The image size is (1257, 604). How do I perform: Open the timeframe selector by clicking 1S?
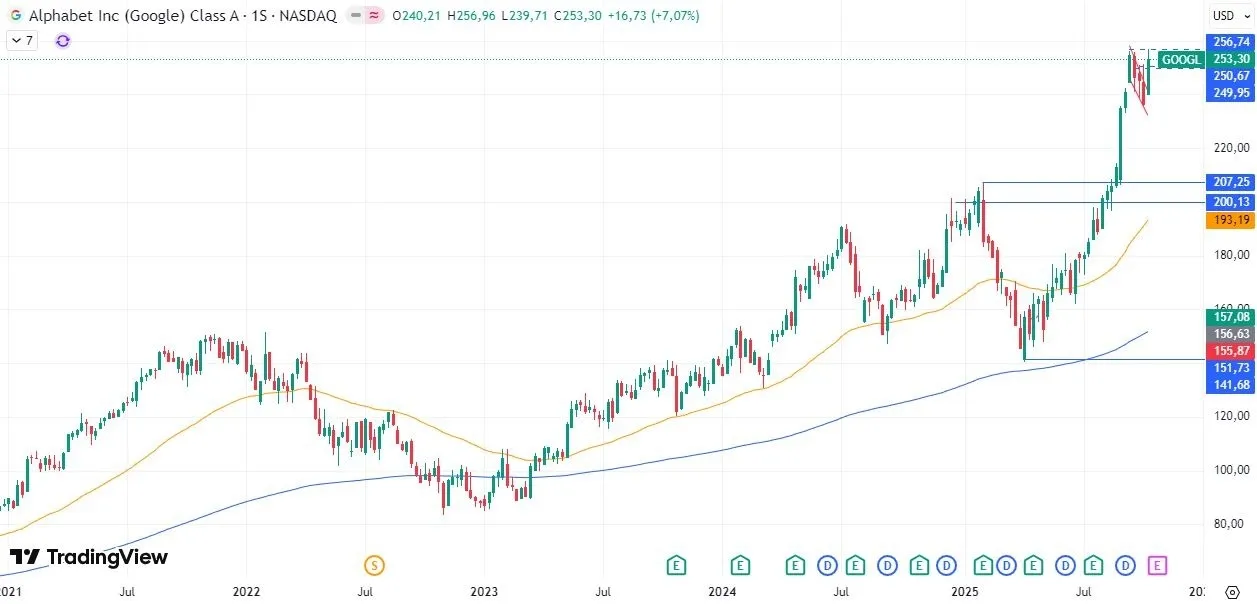(258, 15)
